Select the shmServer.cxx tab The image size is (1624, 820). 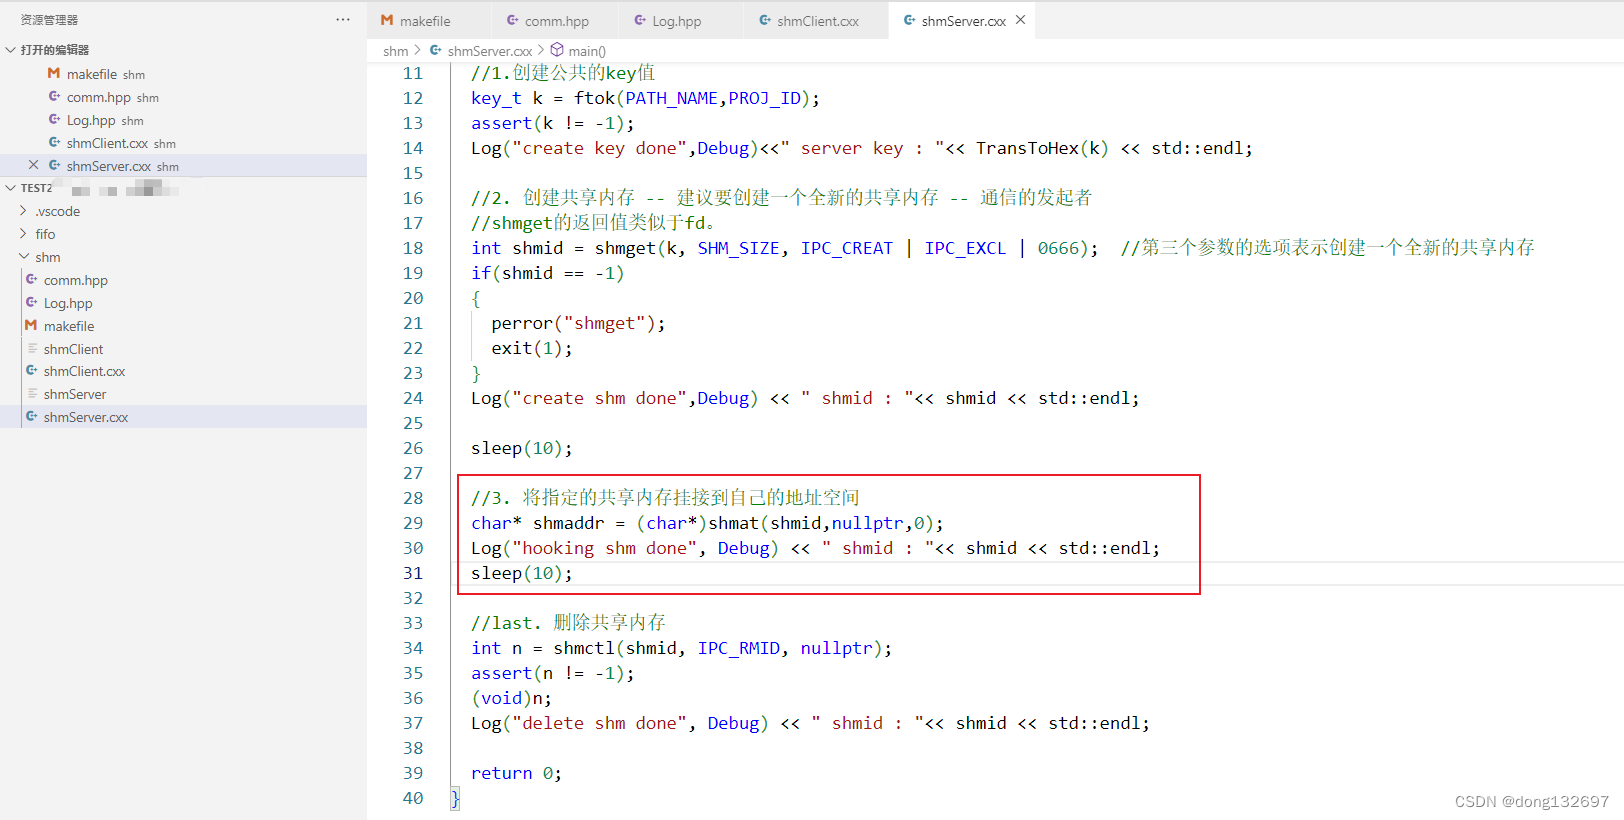(963, 21)
